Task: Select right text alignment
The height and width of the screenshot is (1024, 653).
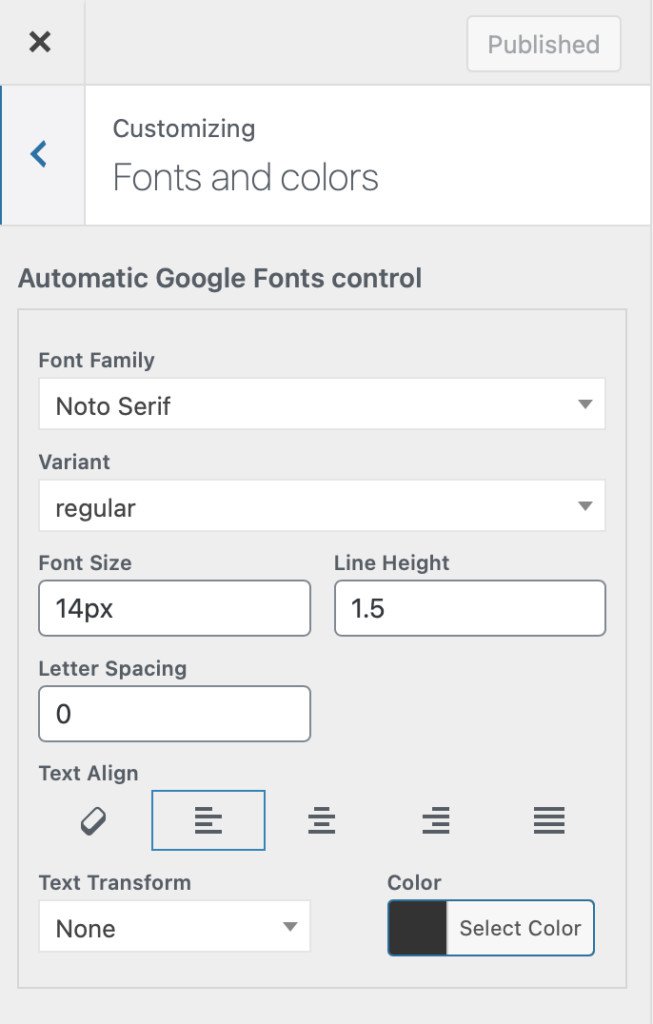Action: tap(435, 818)
